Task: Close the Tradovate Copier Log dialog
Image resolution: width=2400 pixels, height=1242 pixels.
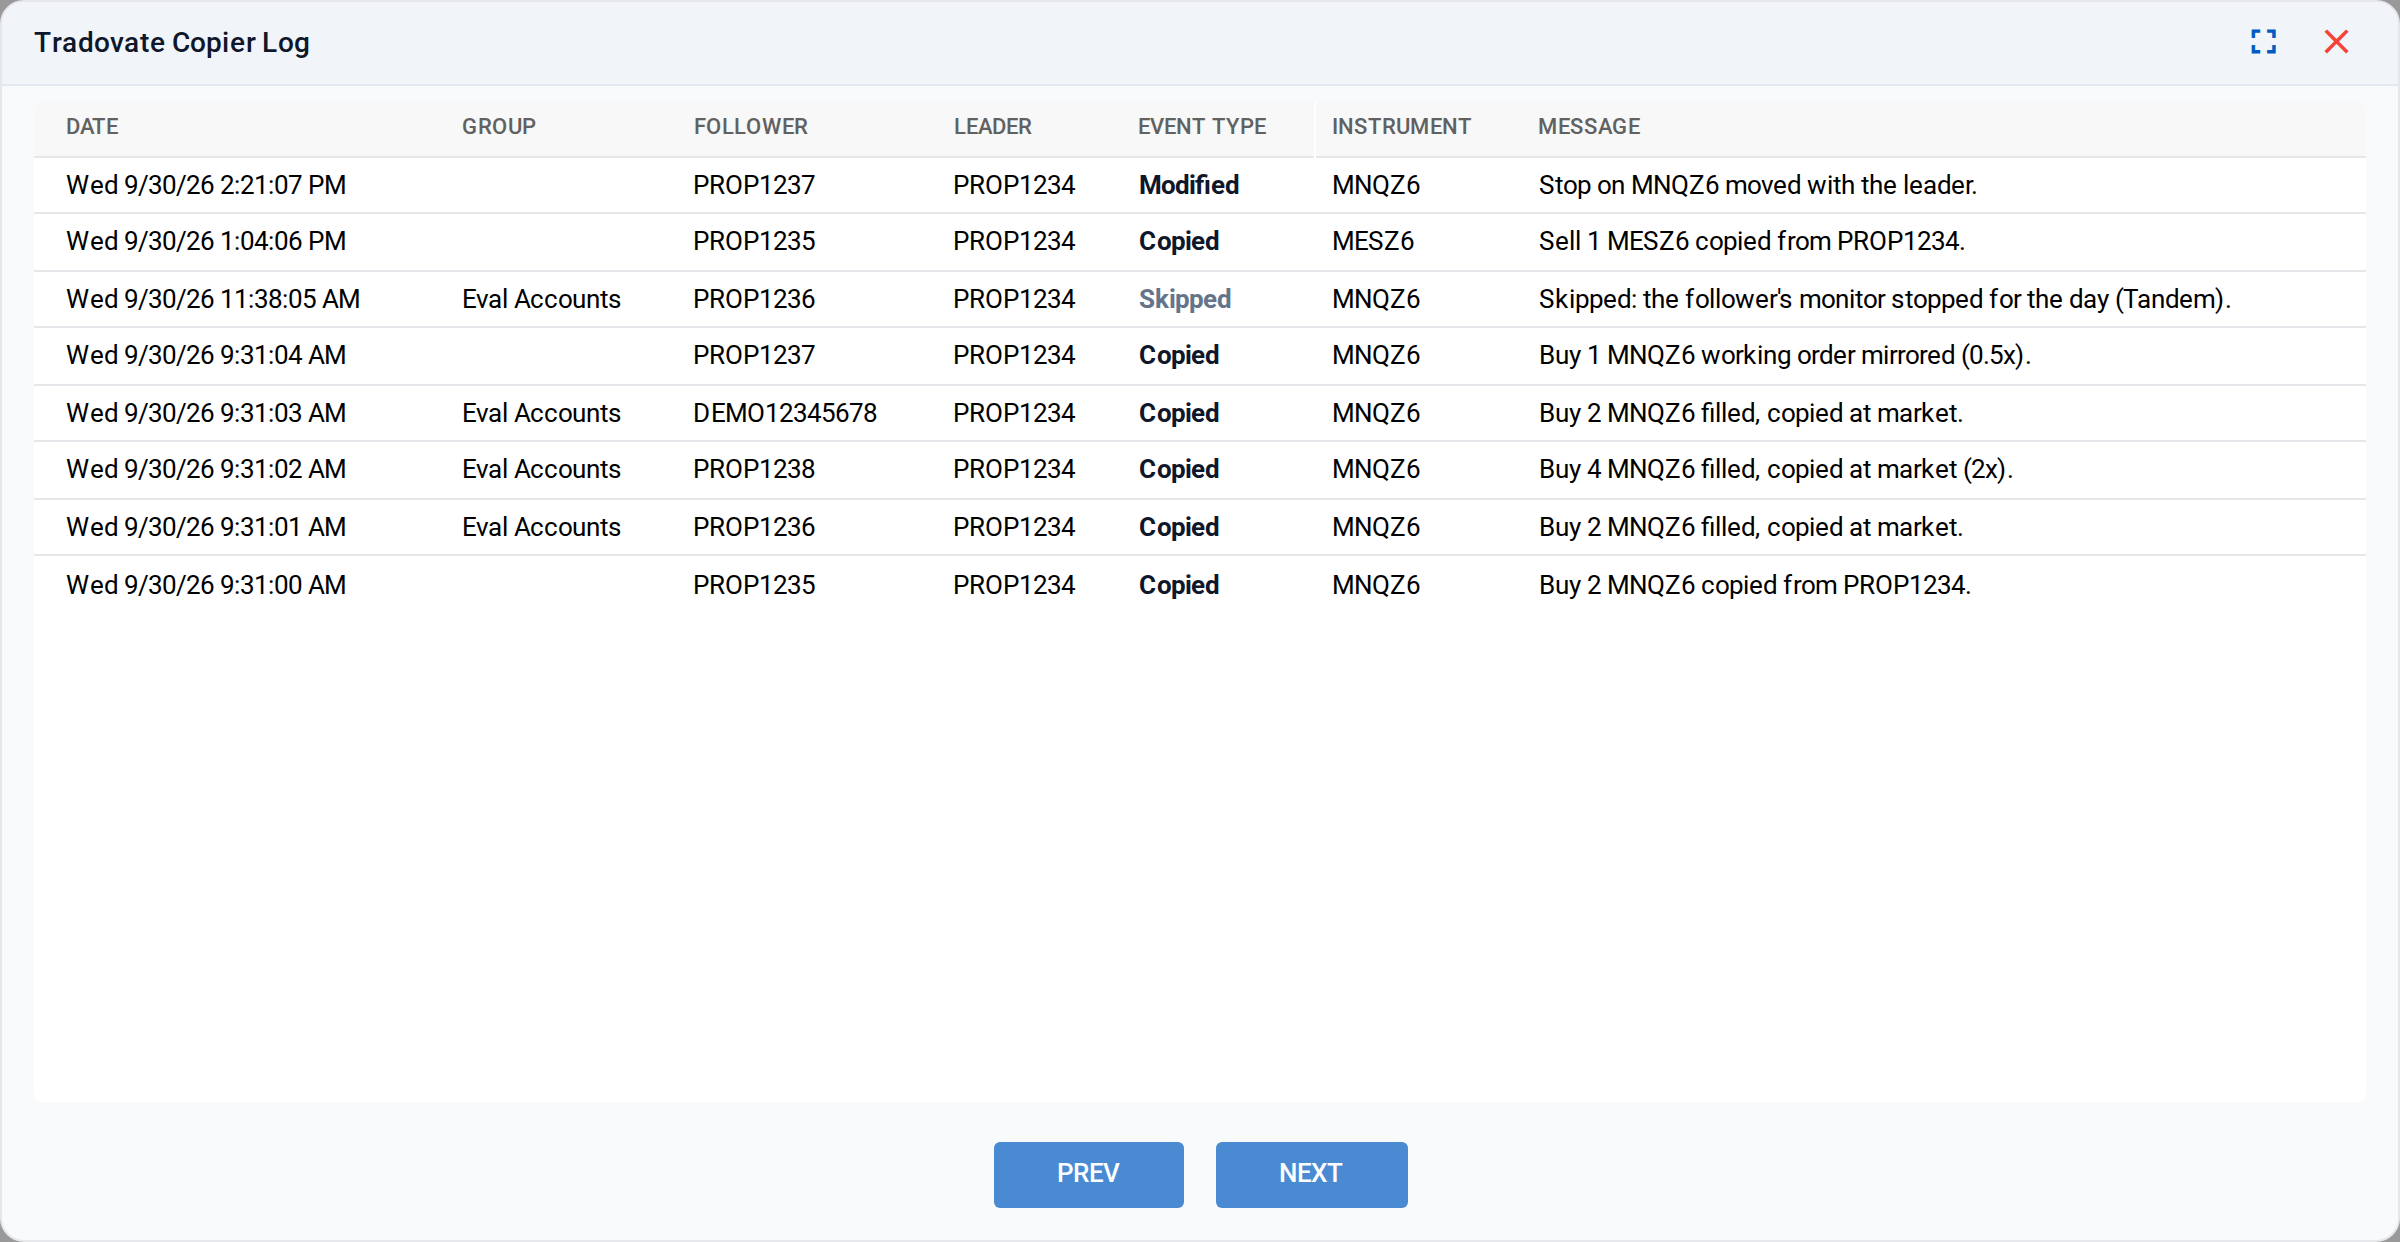Action: tap(2336, 42)
